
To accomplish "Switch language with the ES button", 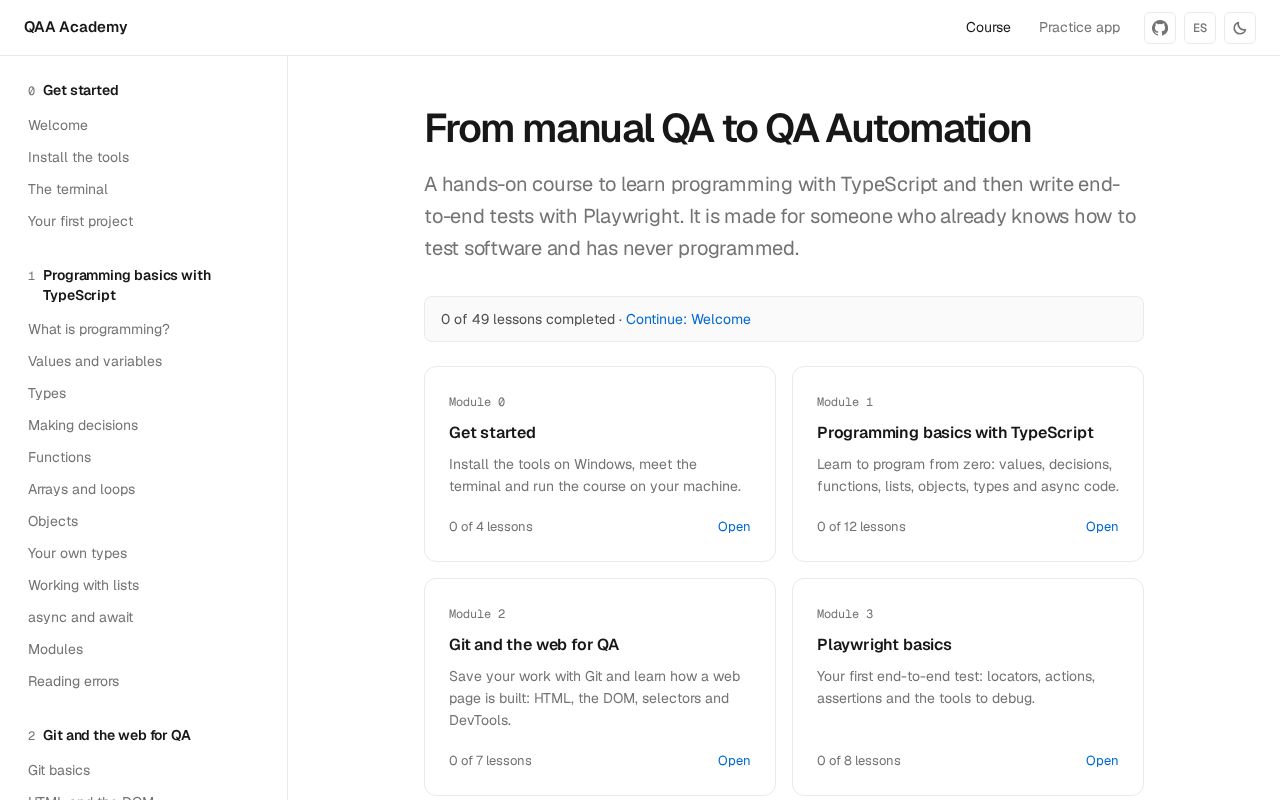I will tap(1200, 28).
